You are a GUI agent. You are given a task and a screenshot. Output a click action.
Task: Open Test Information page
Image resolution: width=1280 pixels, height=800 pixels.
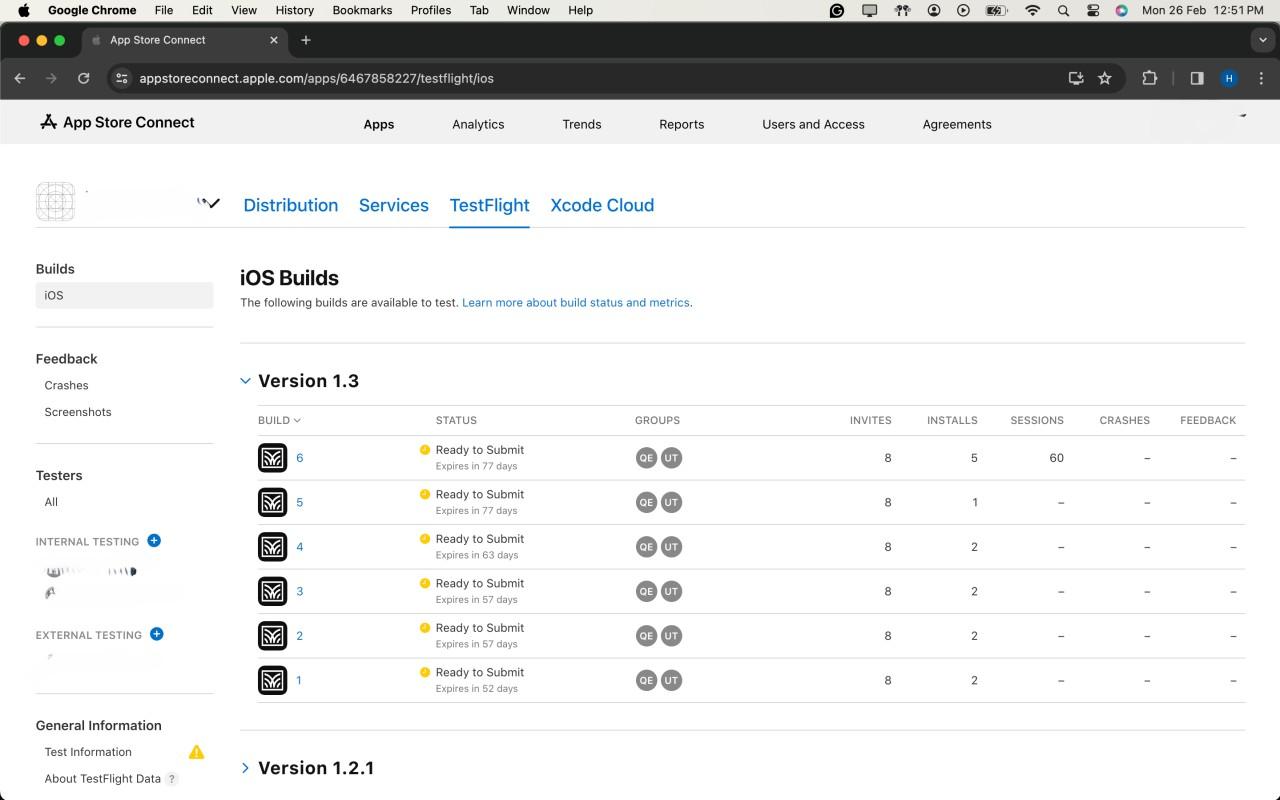88,752
